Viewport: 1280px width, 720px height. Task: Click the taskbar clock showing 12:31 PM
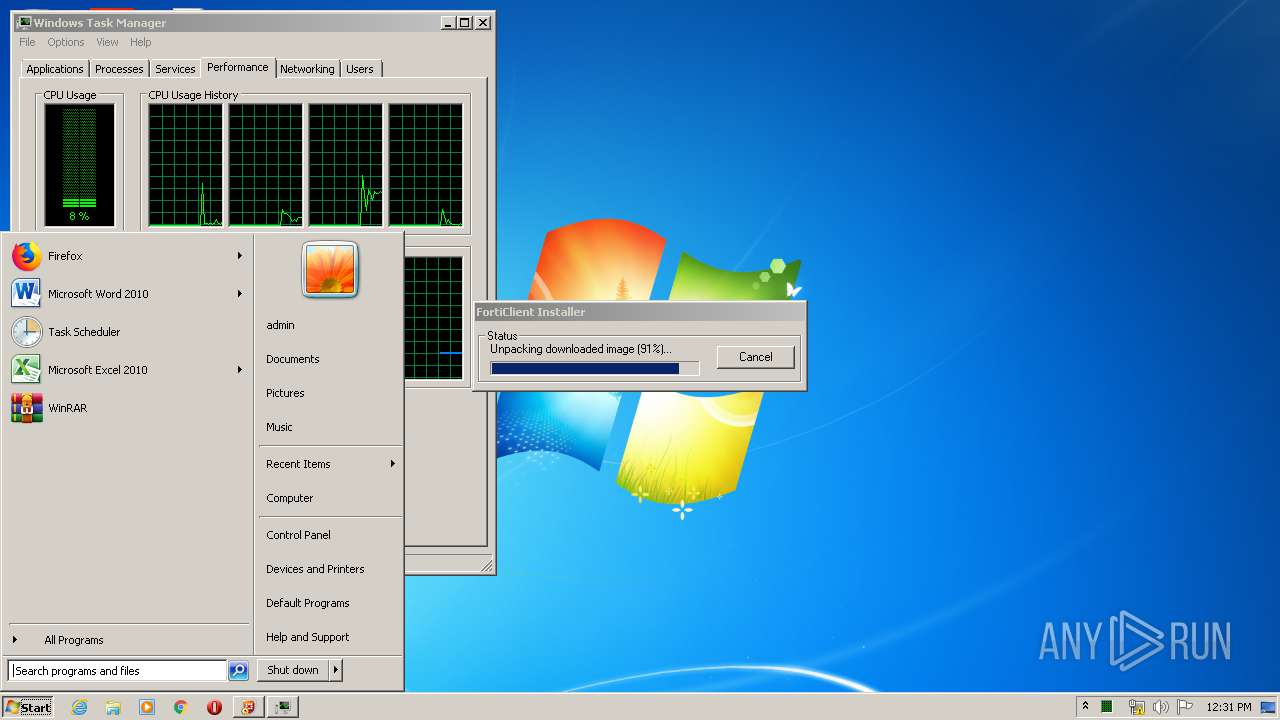[1229, 707]
